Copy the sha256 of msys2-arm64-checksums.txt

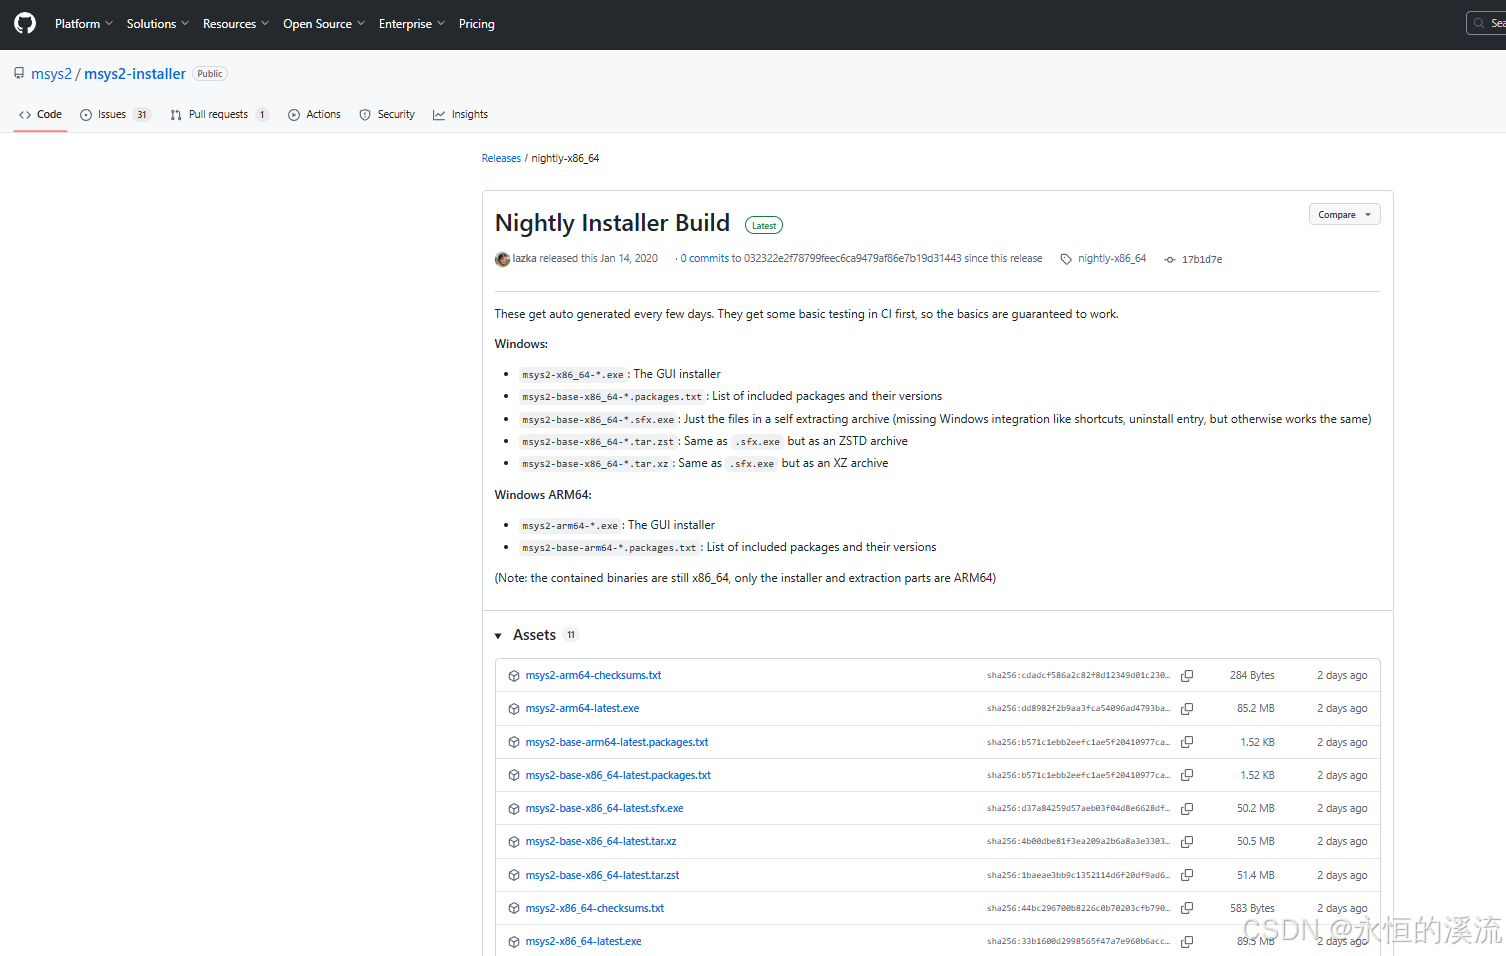click(x=1187, y=676)
